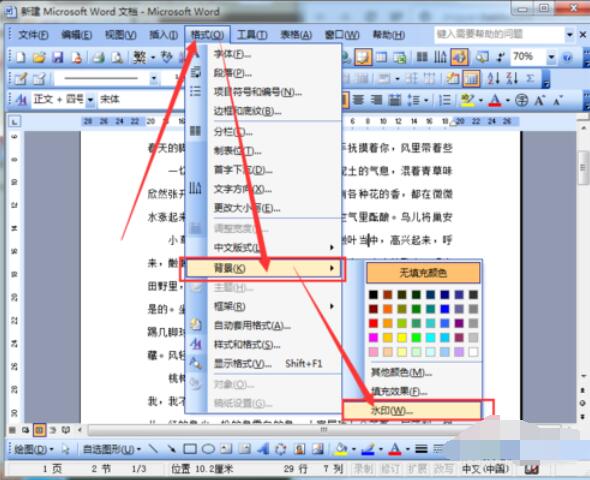Toggle 扩展 extend selection in status bar
The height and width of the screenshot is (480, 590).
coord(417,468)
